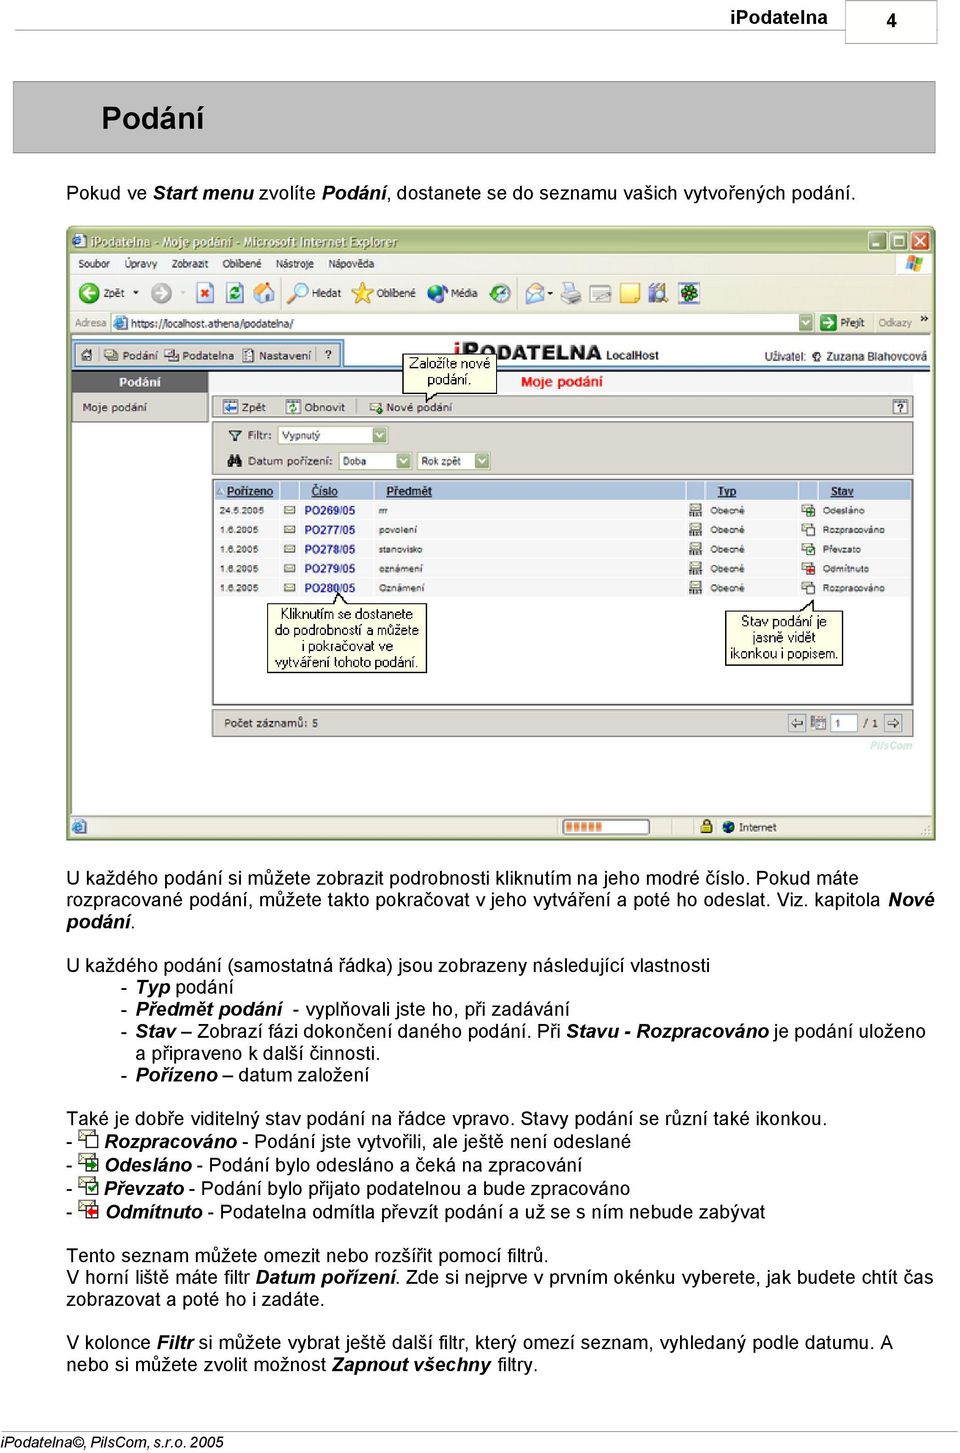
Task: Click the iPodatelna home icon in app menu
Action: click(x=87, y=355)
